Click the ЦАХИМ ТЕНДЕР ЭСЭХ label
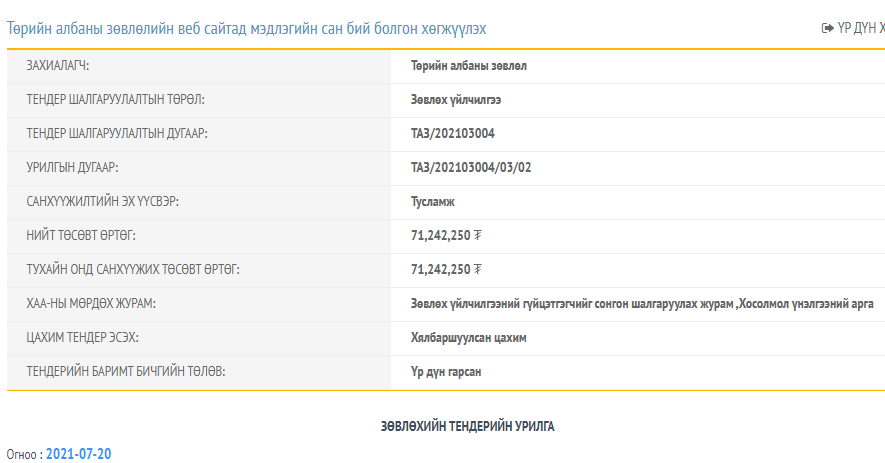885x463 pixels. [82, 338]
